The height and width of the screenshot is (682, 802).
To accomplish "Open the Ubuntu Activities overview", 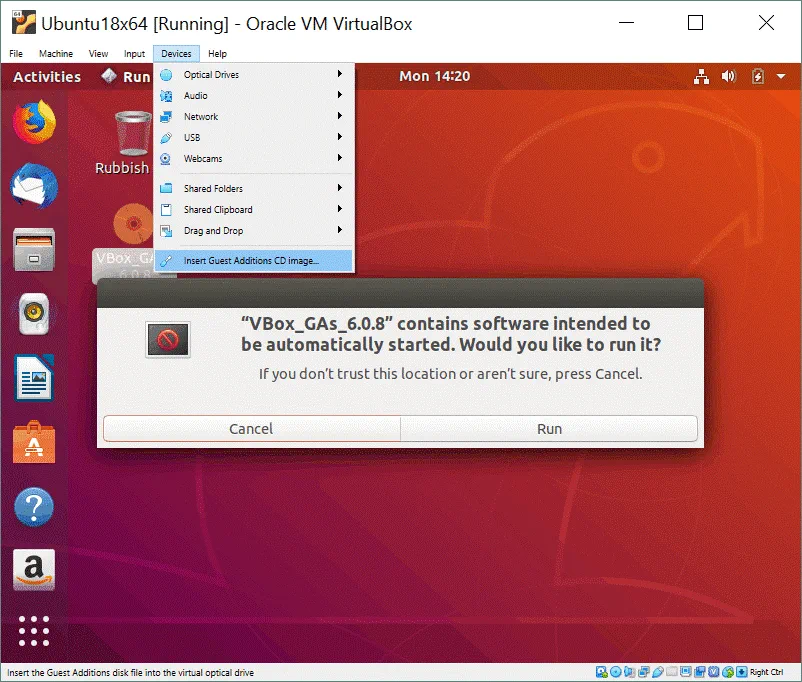I will (x=47, y=77).
